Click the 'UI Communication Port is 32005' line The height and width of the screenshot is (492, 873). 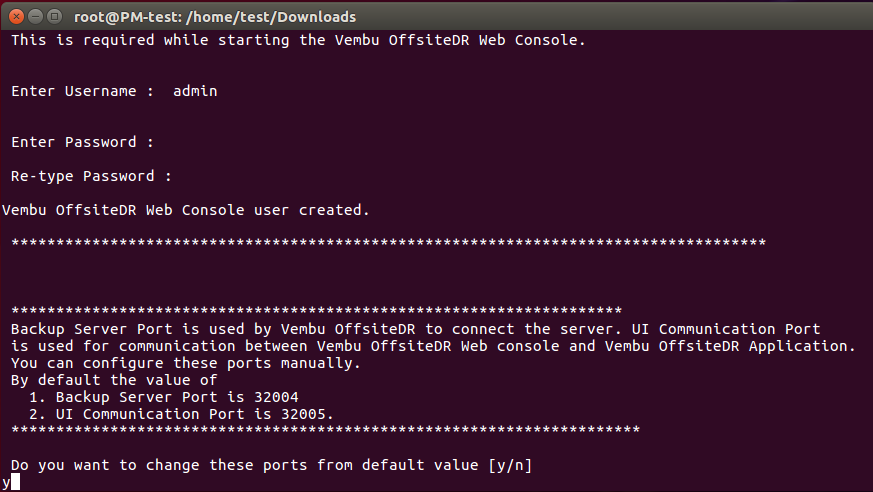point(182,414)
